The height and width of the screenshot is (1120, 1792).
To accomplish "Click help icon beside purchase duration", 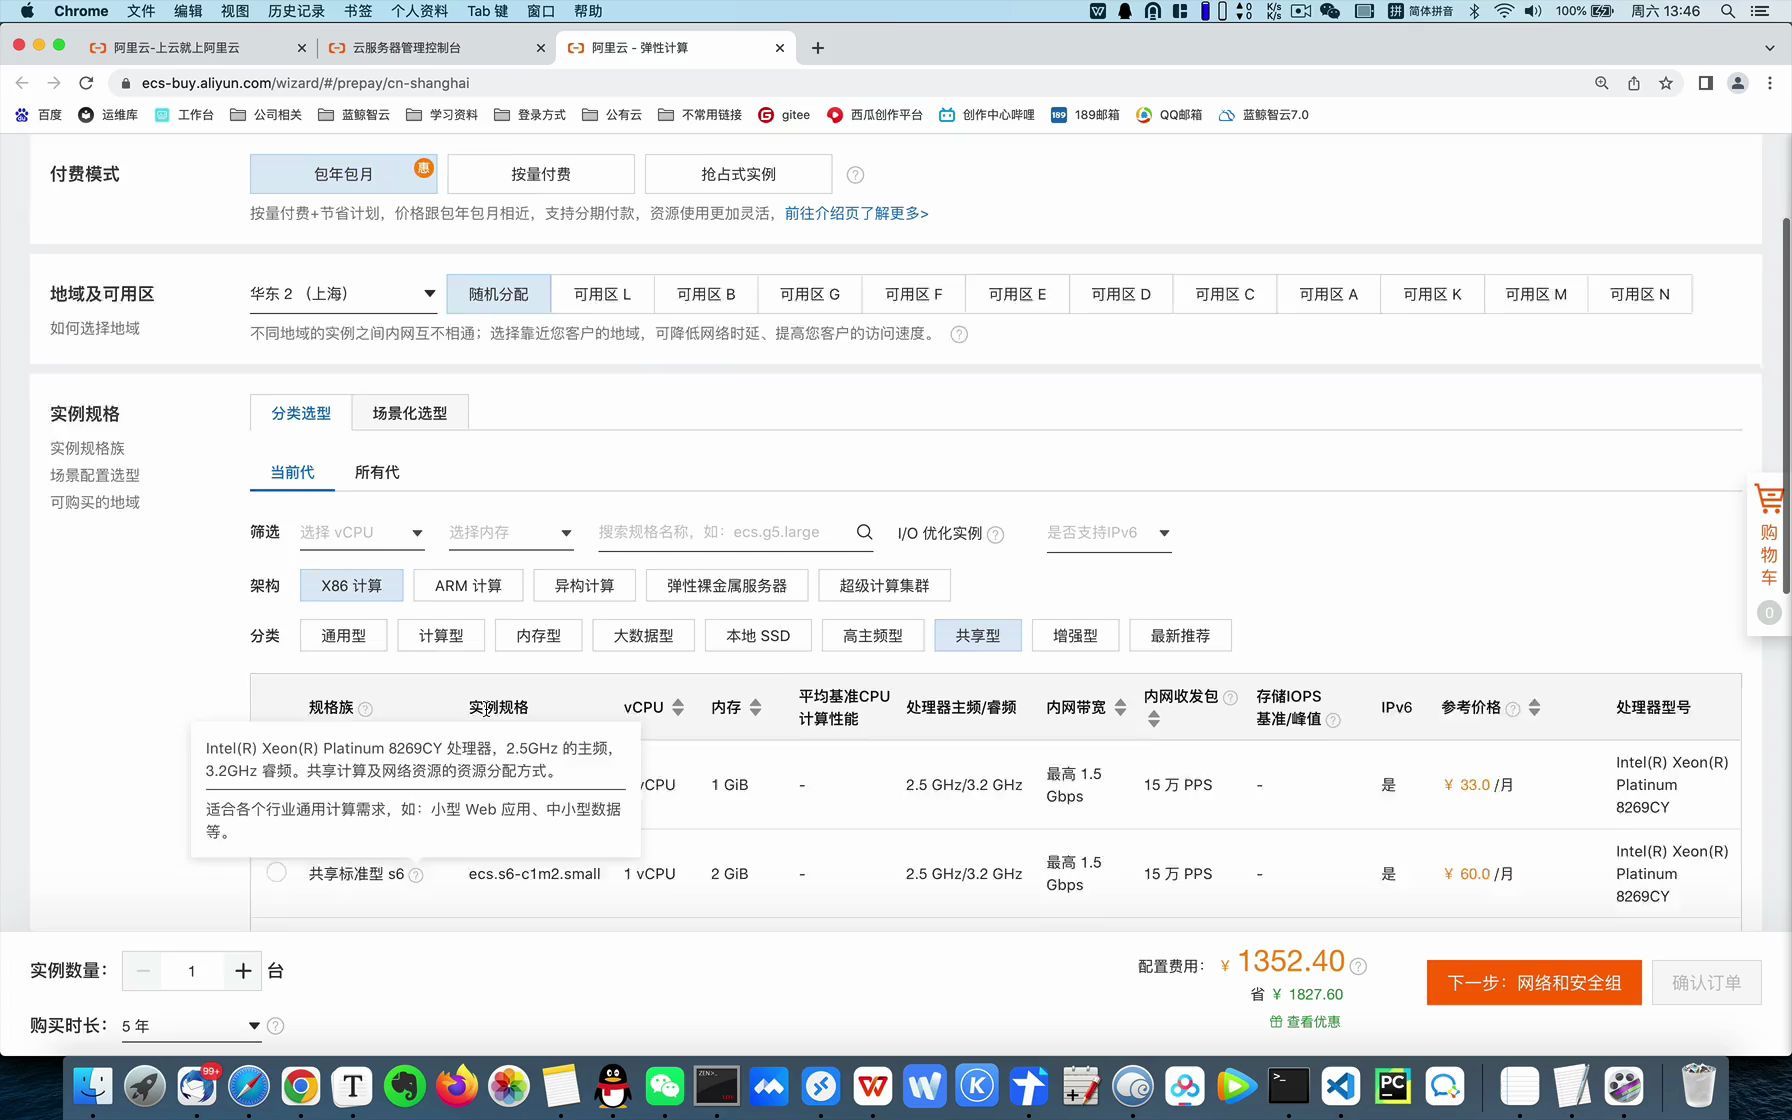I will (276, 1026).
